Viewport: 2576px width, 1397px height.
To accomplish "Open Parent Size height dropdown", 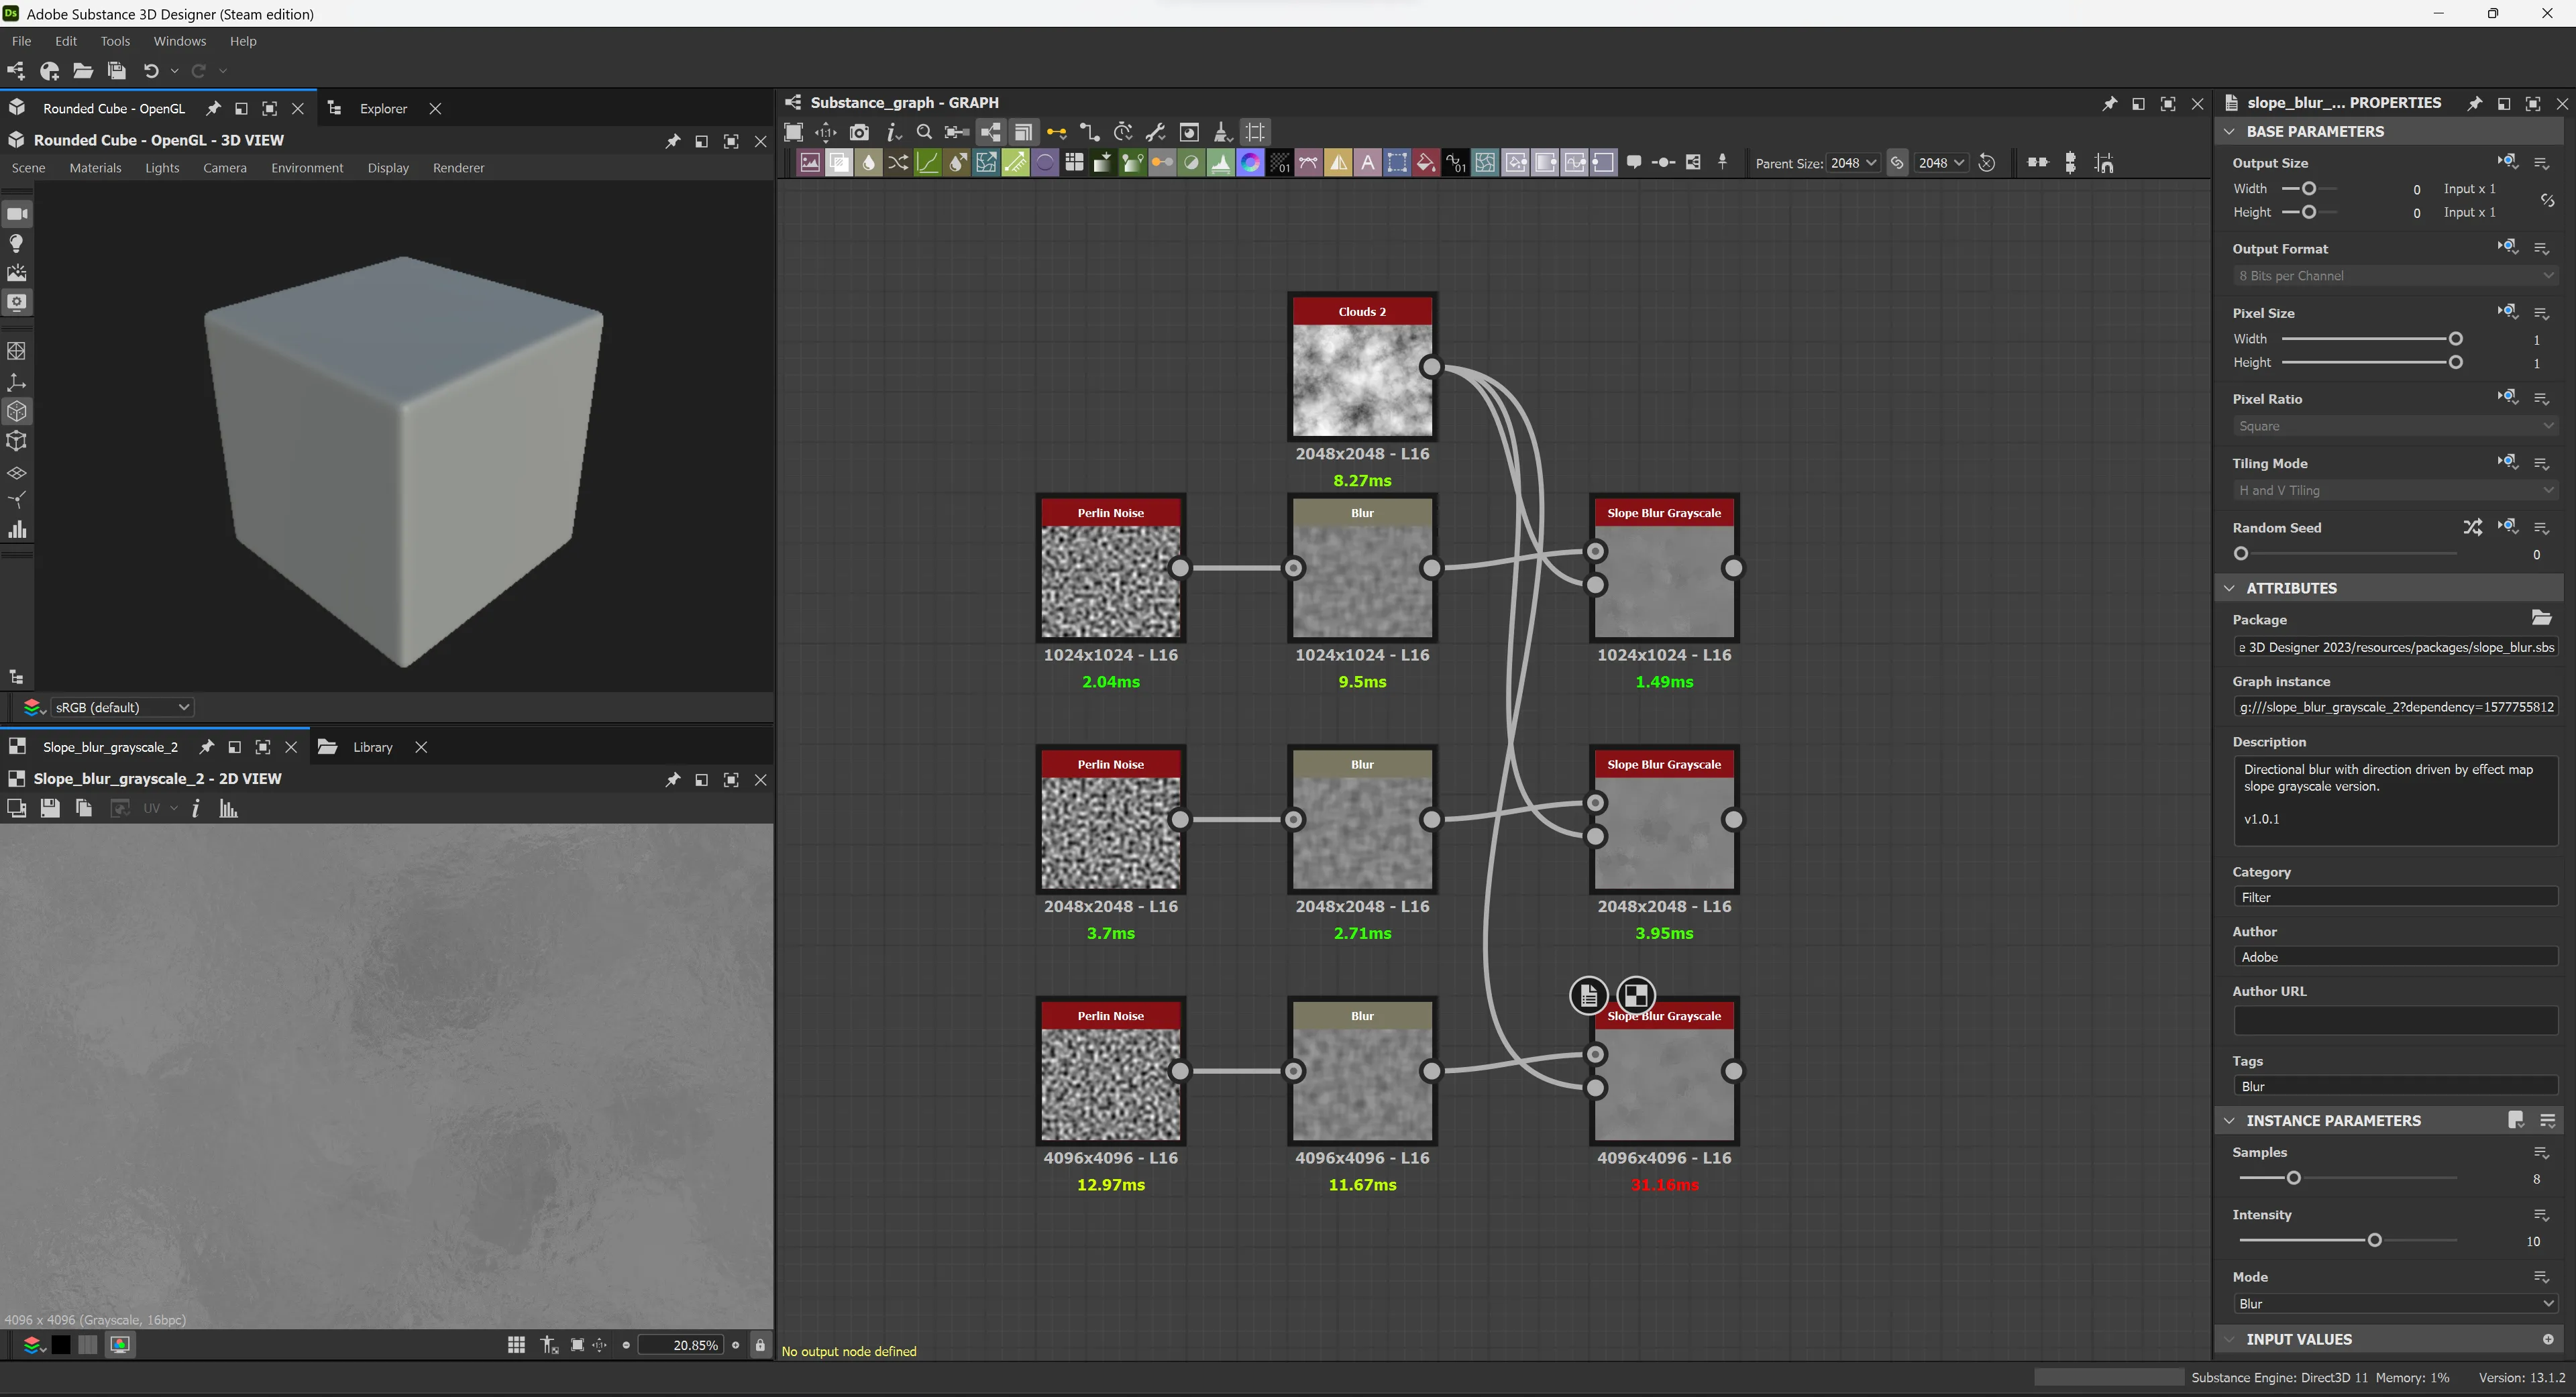I will (1941, 163).
